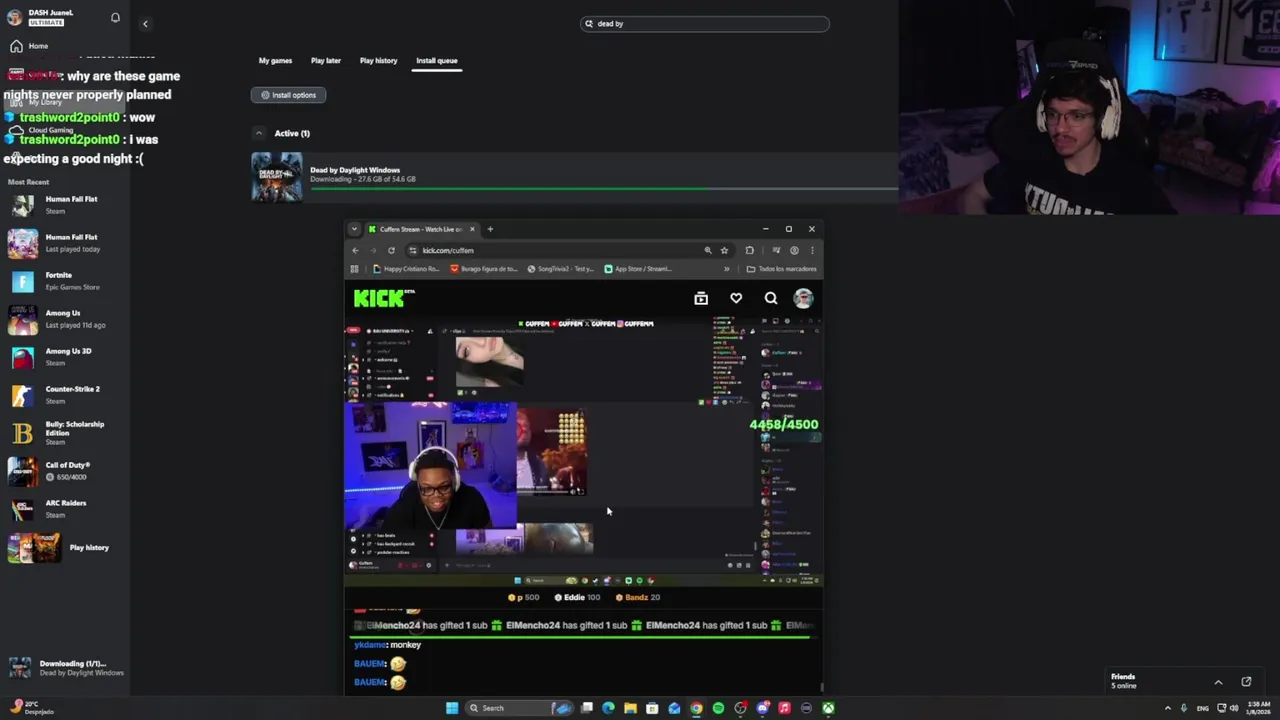The height and width of the screenshot is (720, 1280).
Task: Pop out the Friends panel window
Action: [1246, 682]
